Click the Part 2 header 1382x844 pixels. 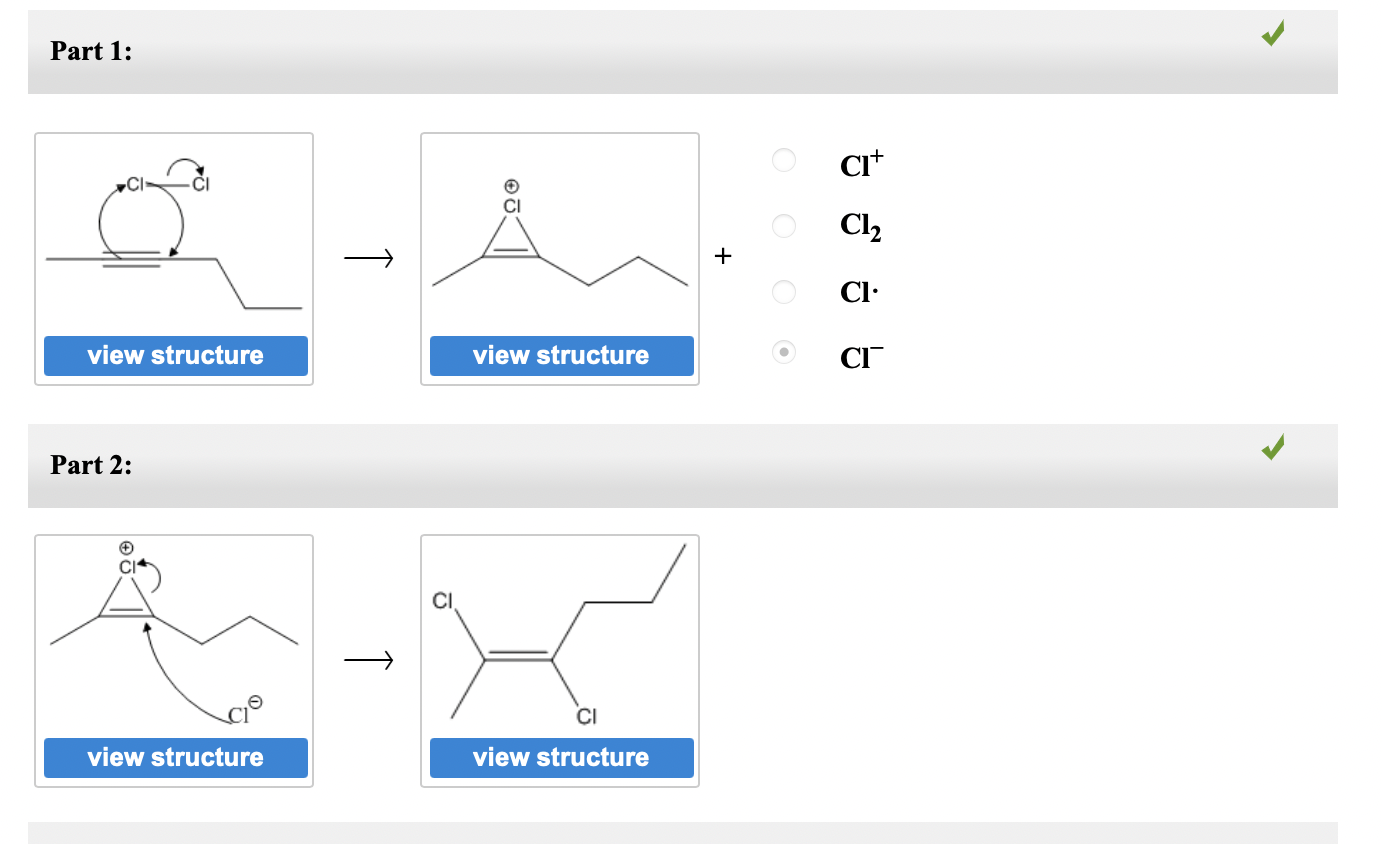coord(88,465)
